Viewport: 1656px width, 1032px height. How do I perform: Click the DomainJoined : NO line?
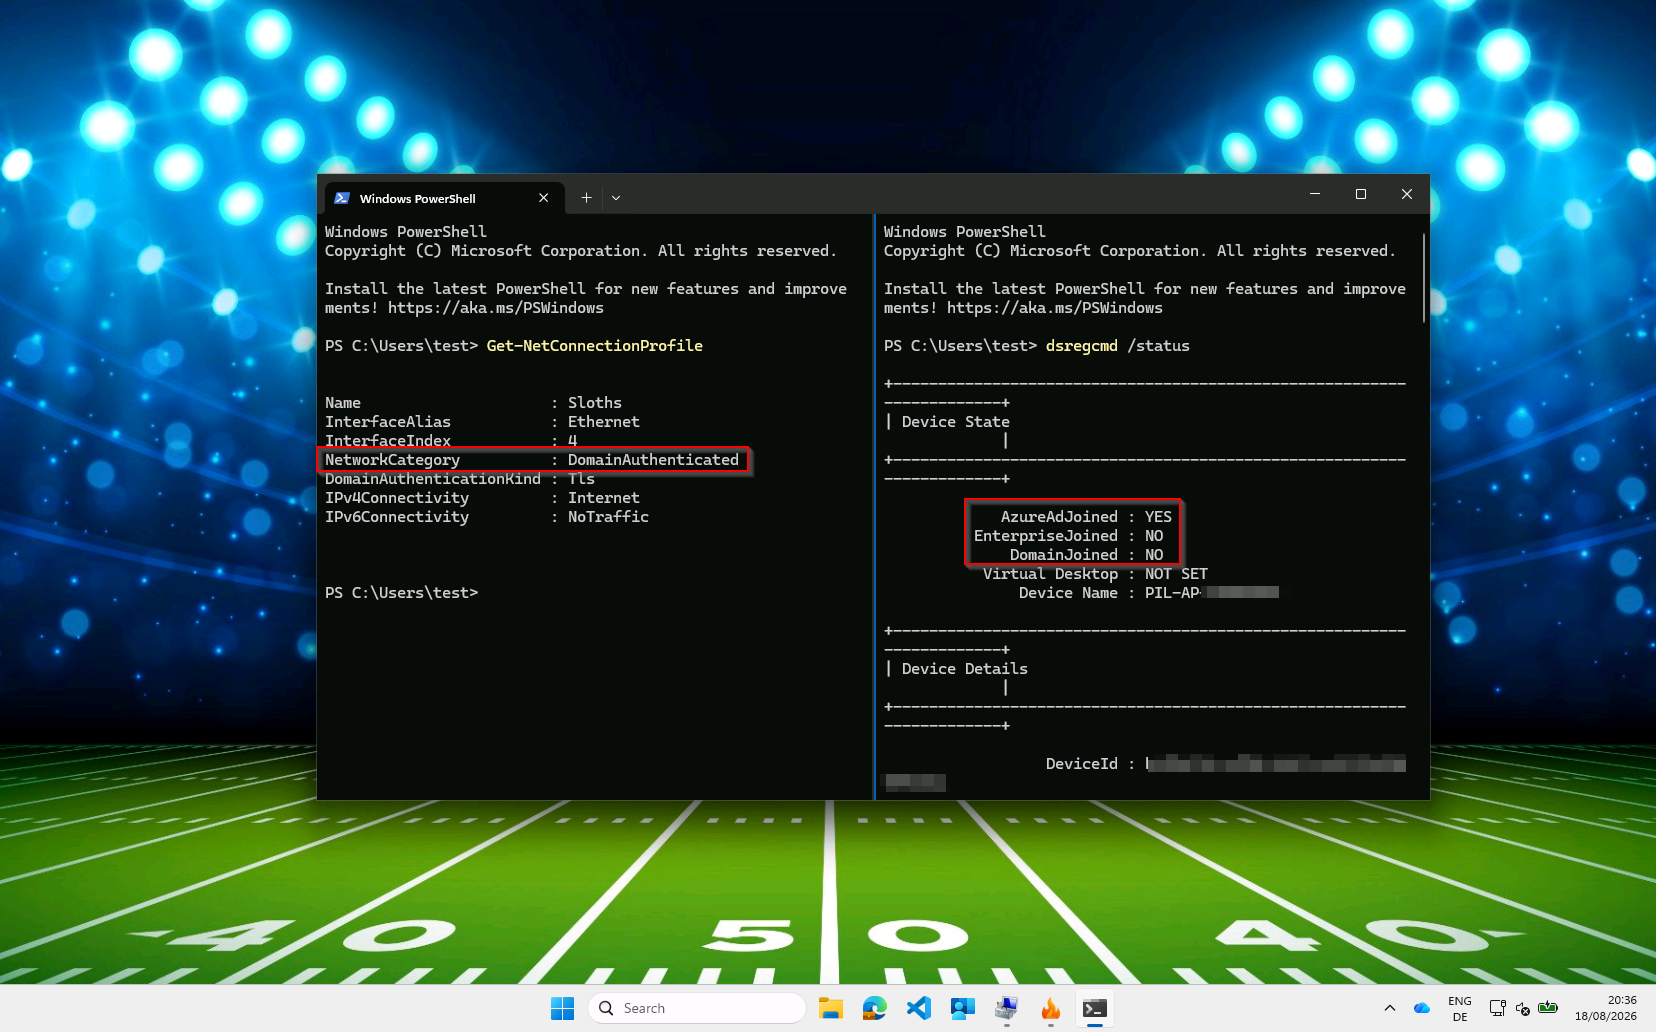pyautogui.click(x=1086, y=555)
